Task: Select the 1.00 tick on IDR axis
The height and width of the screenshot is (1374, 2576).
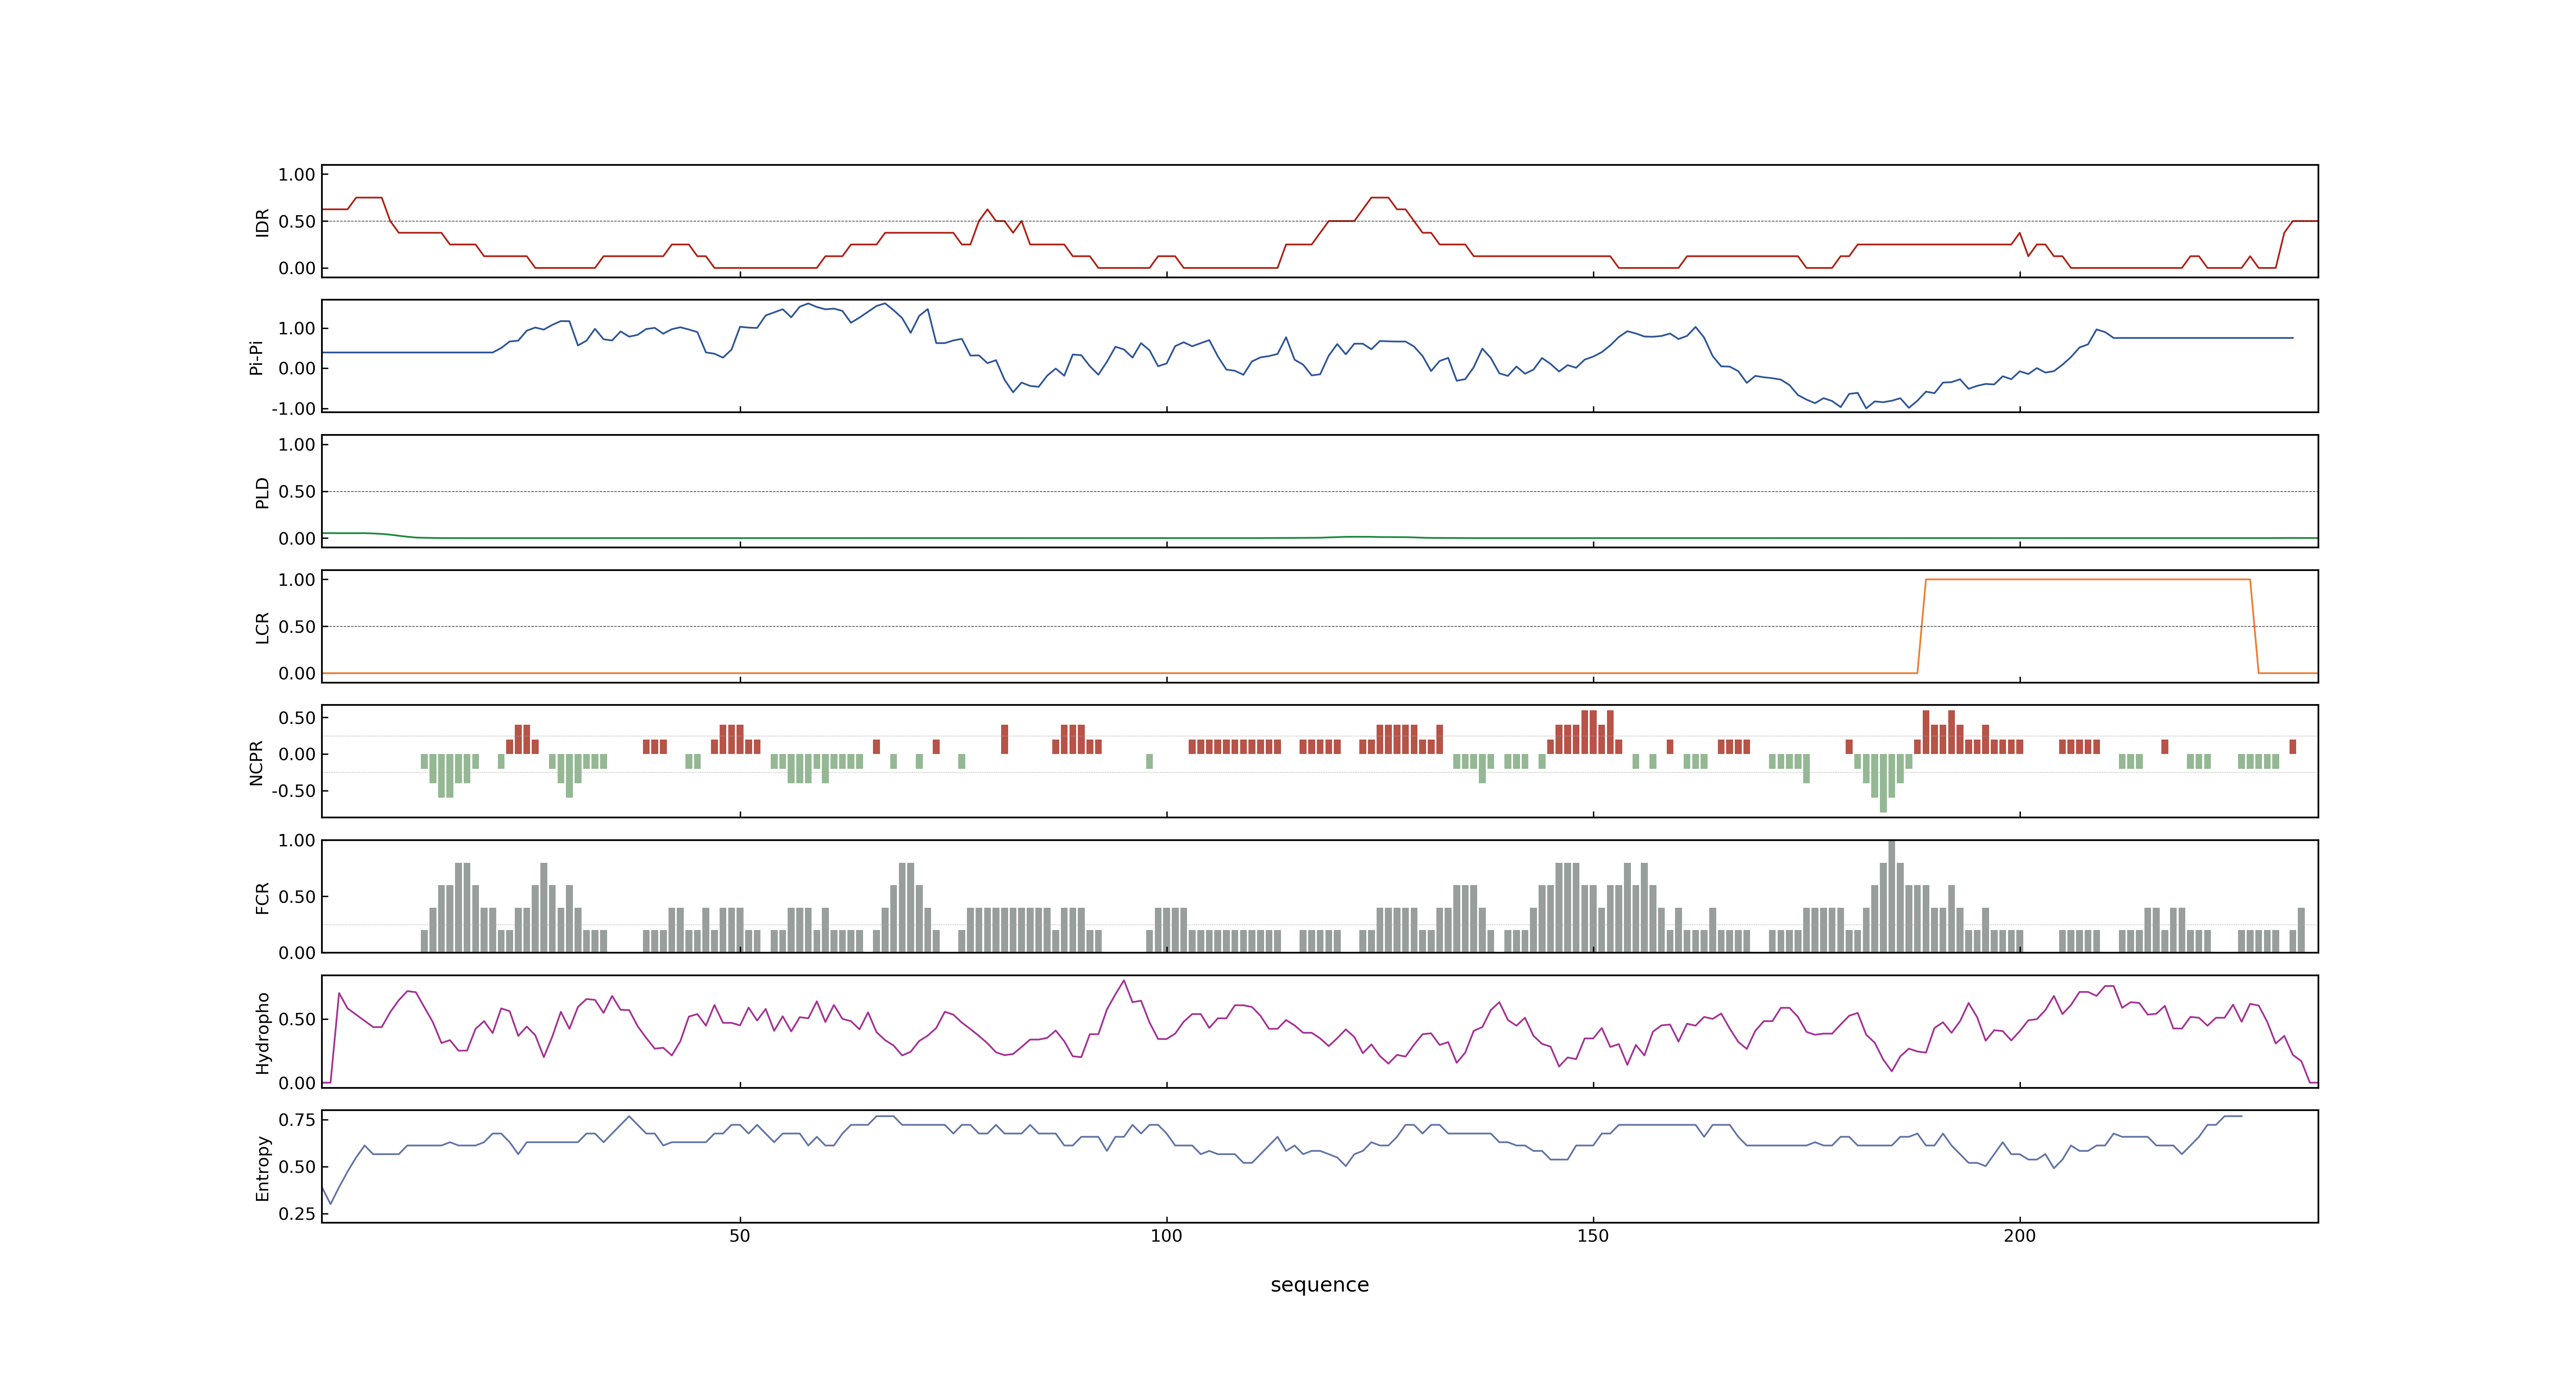Action: pyautogui.click(x=297, y=175)
